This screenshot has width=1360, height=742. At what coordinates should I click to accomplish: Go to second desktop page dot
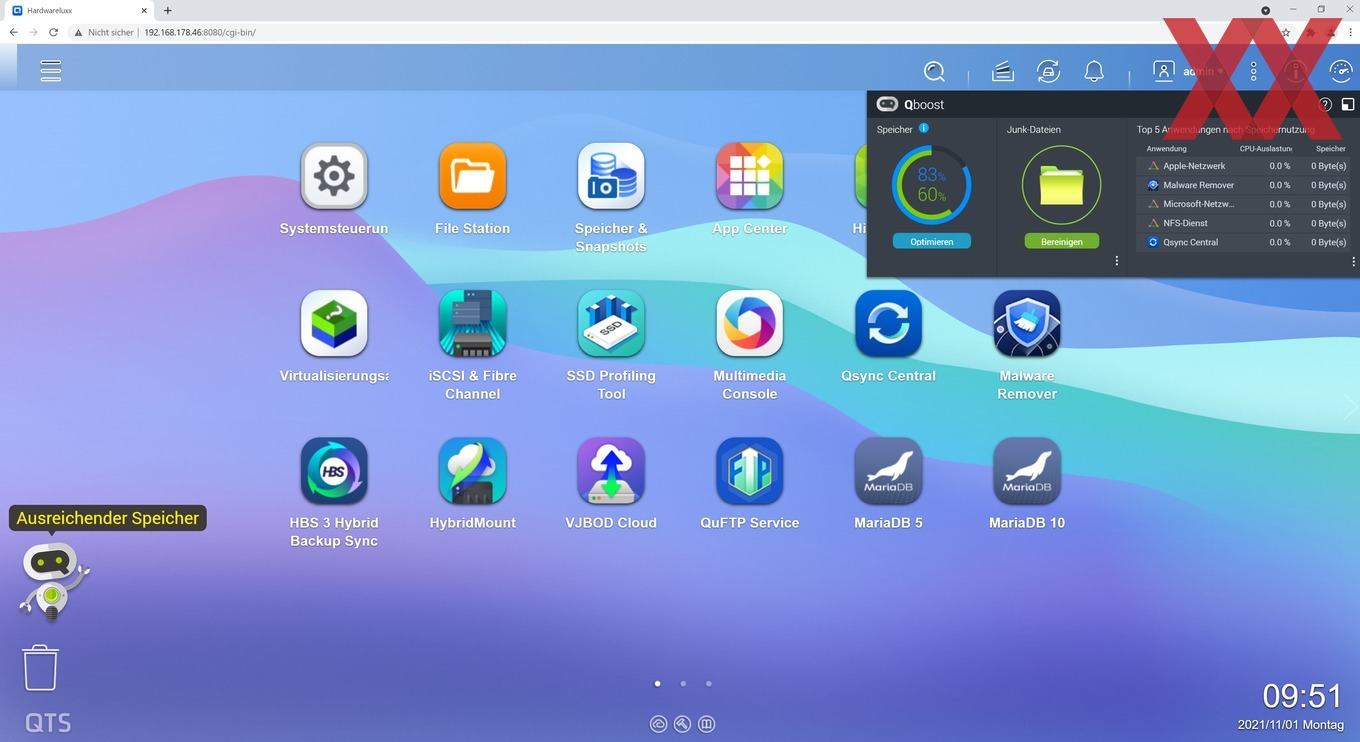point(683,684)
